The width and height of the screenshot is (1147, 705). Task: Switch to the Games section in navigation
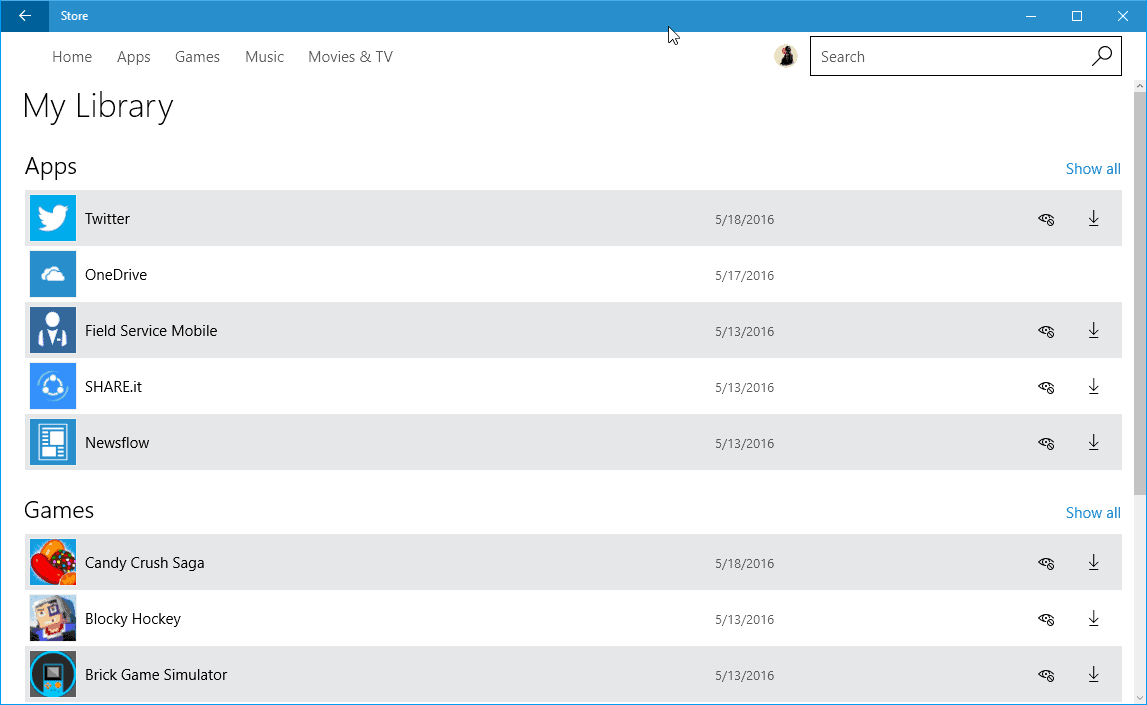point(197,56)
